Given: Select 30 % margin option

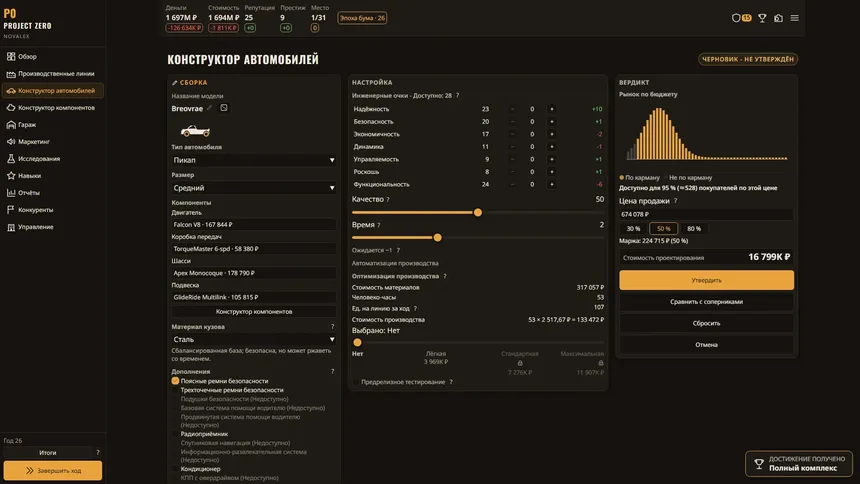Looking at the screenshot, I should [x=633, y=229].
